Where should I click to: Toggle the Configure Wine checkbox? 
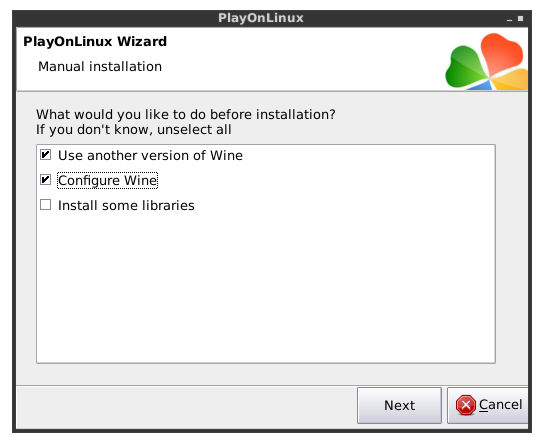[45, 180]
